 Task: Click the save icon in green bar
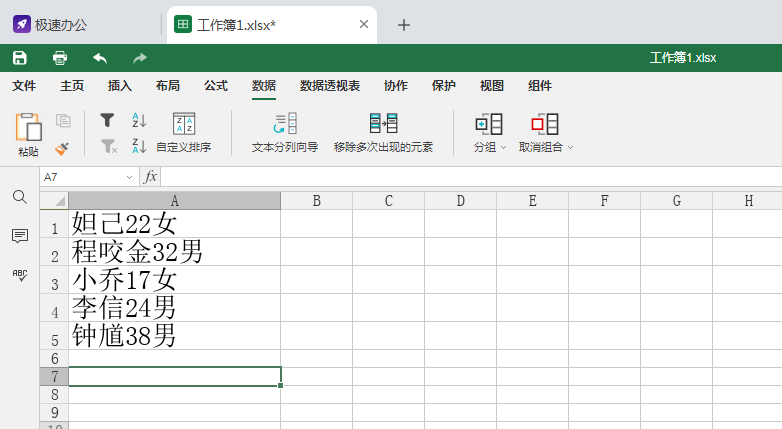tap(19, 58)
